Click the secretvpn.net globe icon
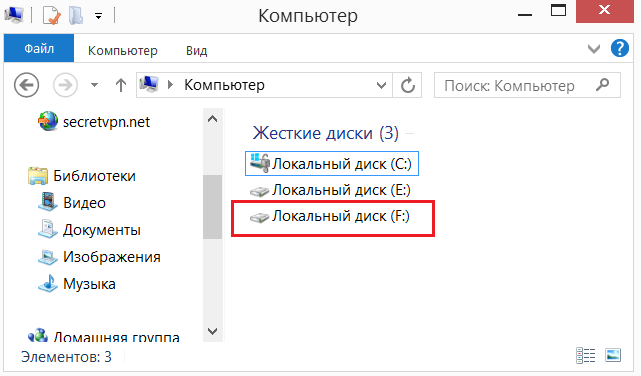 pyautogui.click(x=48, y=121)
